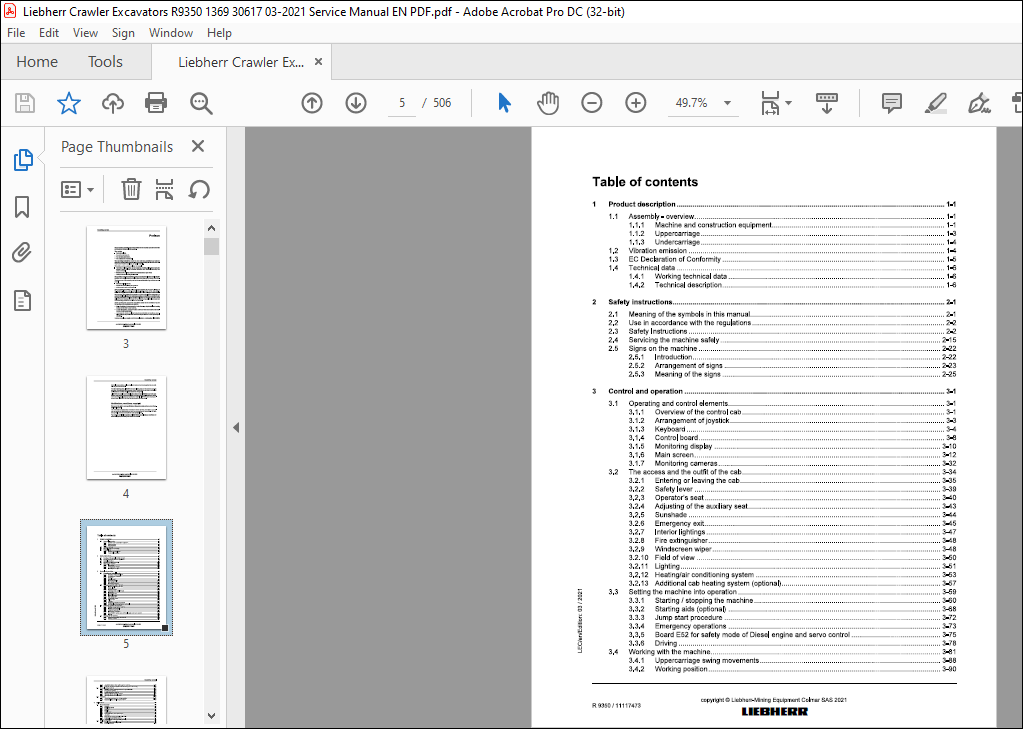The image size is (1023, 729).
Task: Choose the selection arrow tool
Action: click(x=504, y=103)
